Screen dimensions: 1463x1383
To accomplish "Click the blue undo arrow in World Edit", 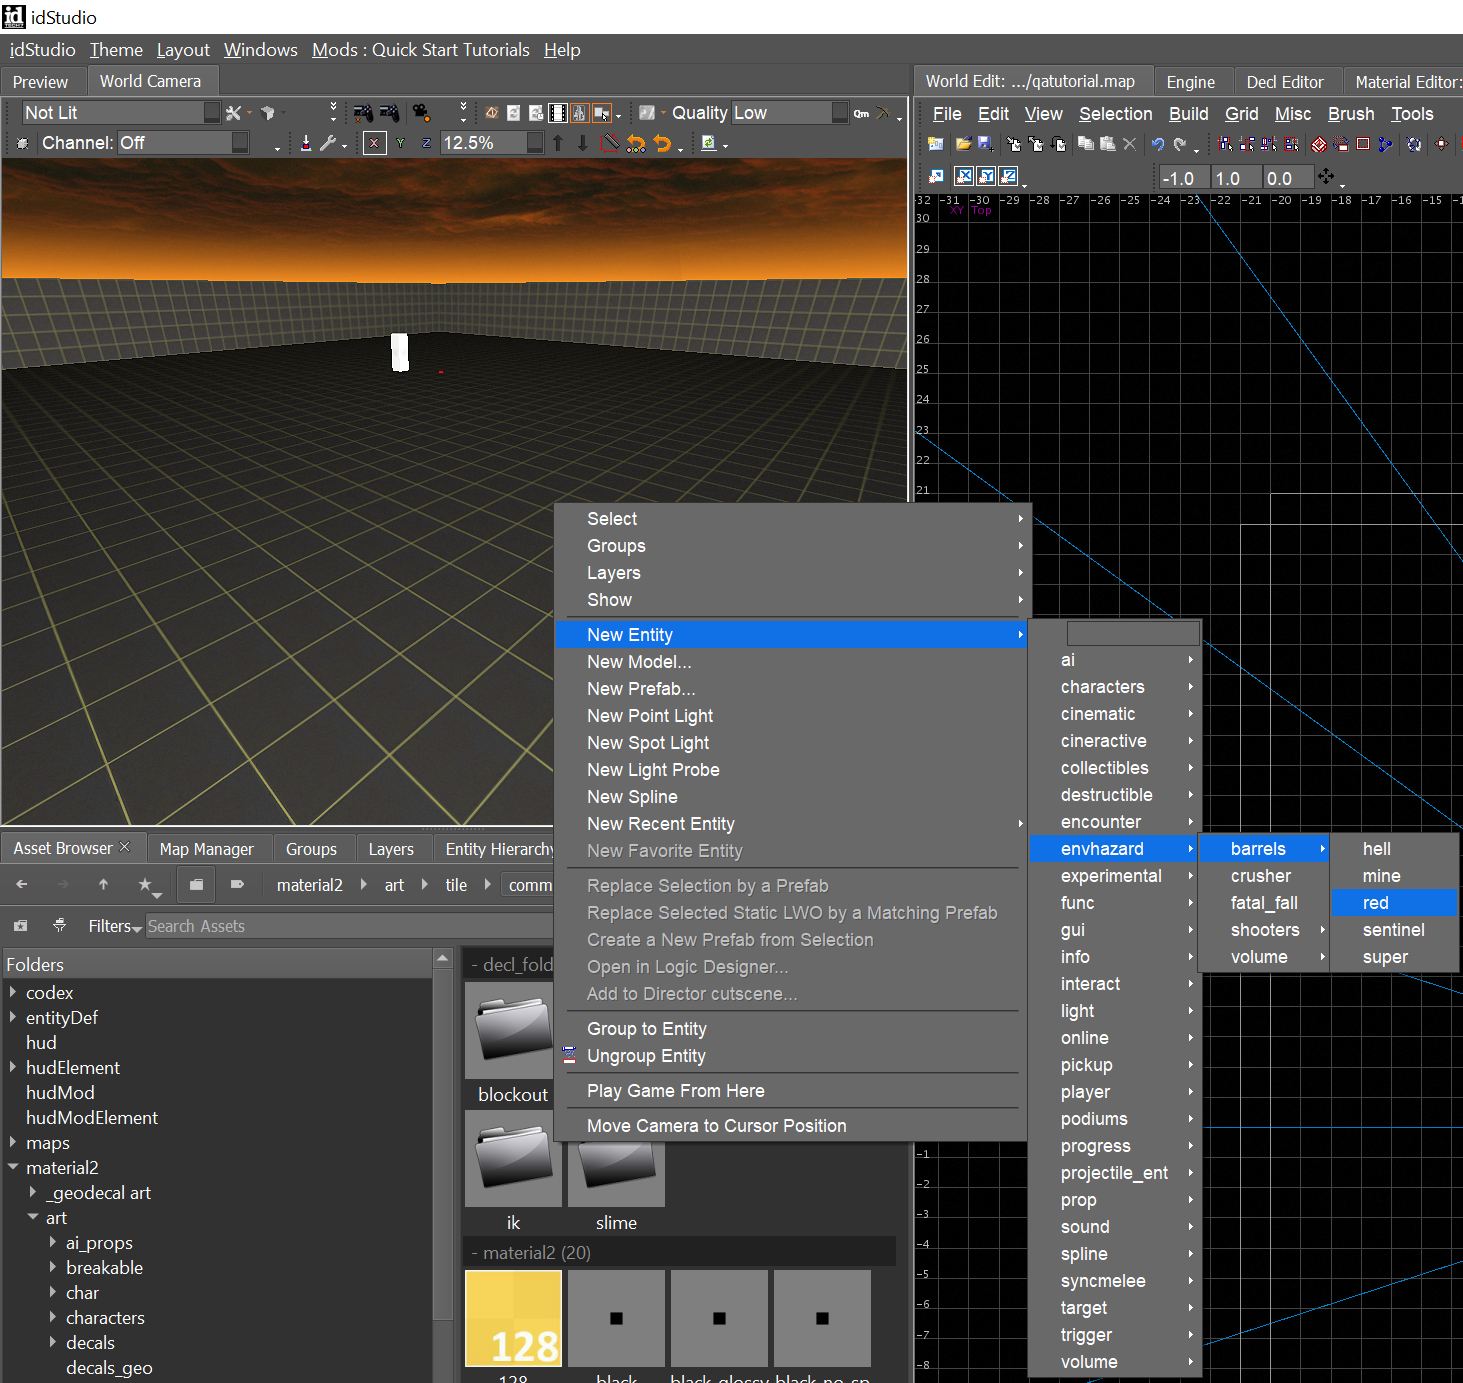I will pyautogui.click(x=1157, y=144).
